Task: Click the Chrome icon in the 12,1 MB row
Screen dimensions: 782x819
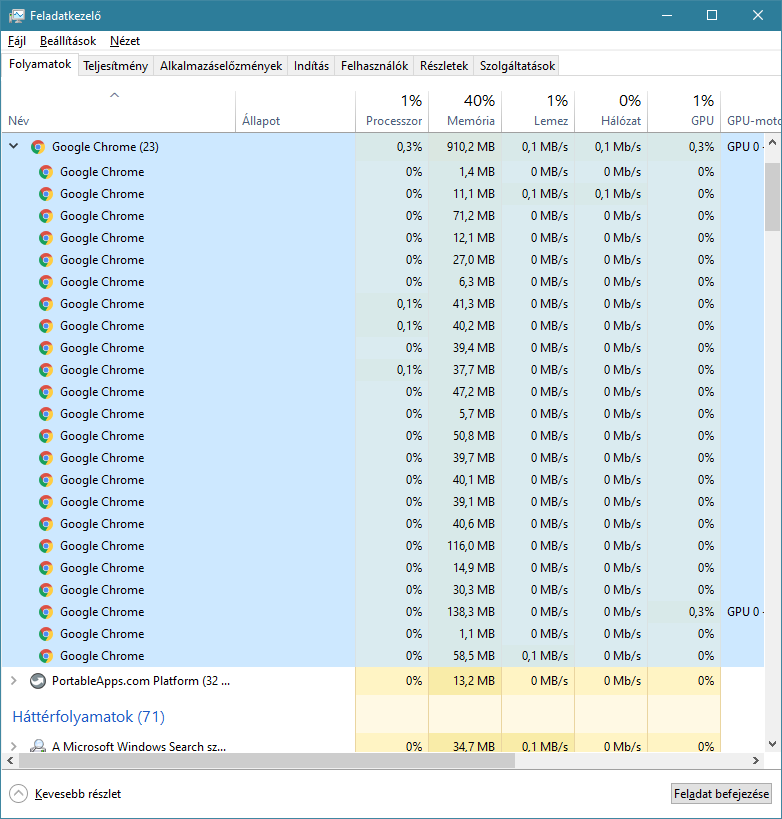Action: click(46, 238)
